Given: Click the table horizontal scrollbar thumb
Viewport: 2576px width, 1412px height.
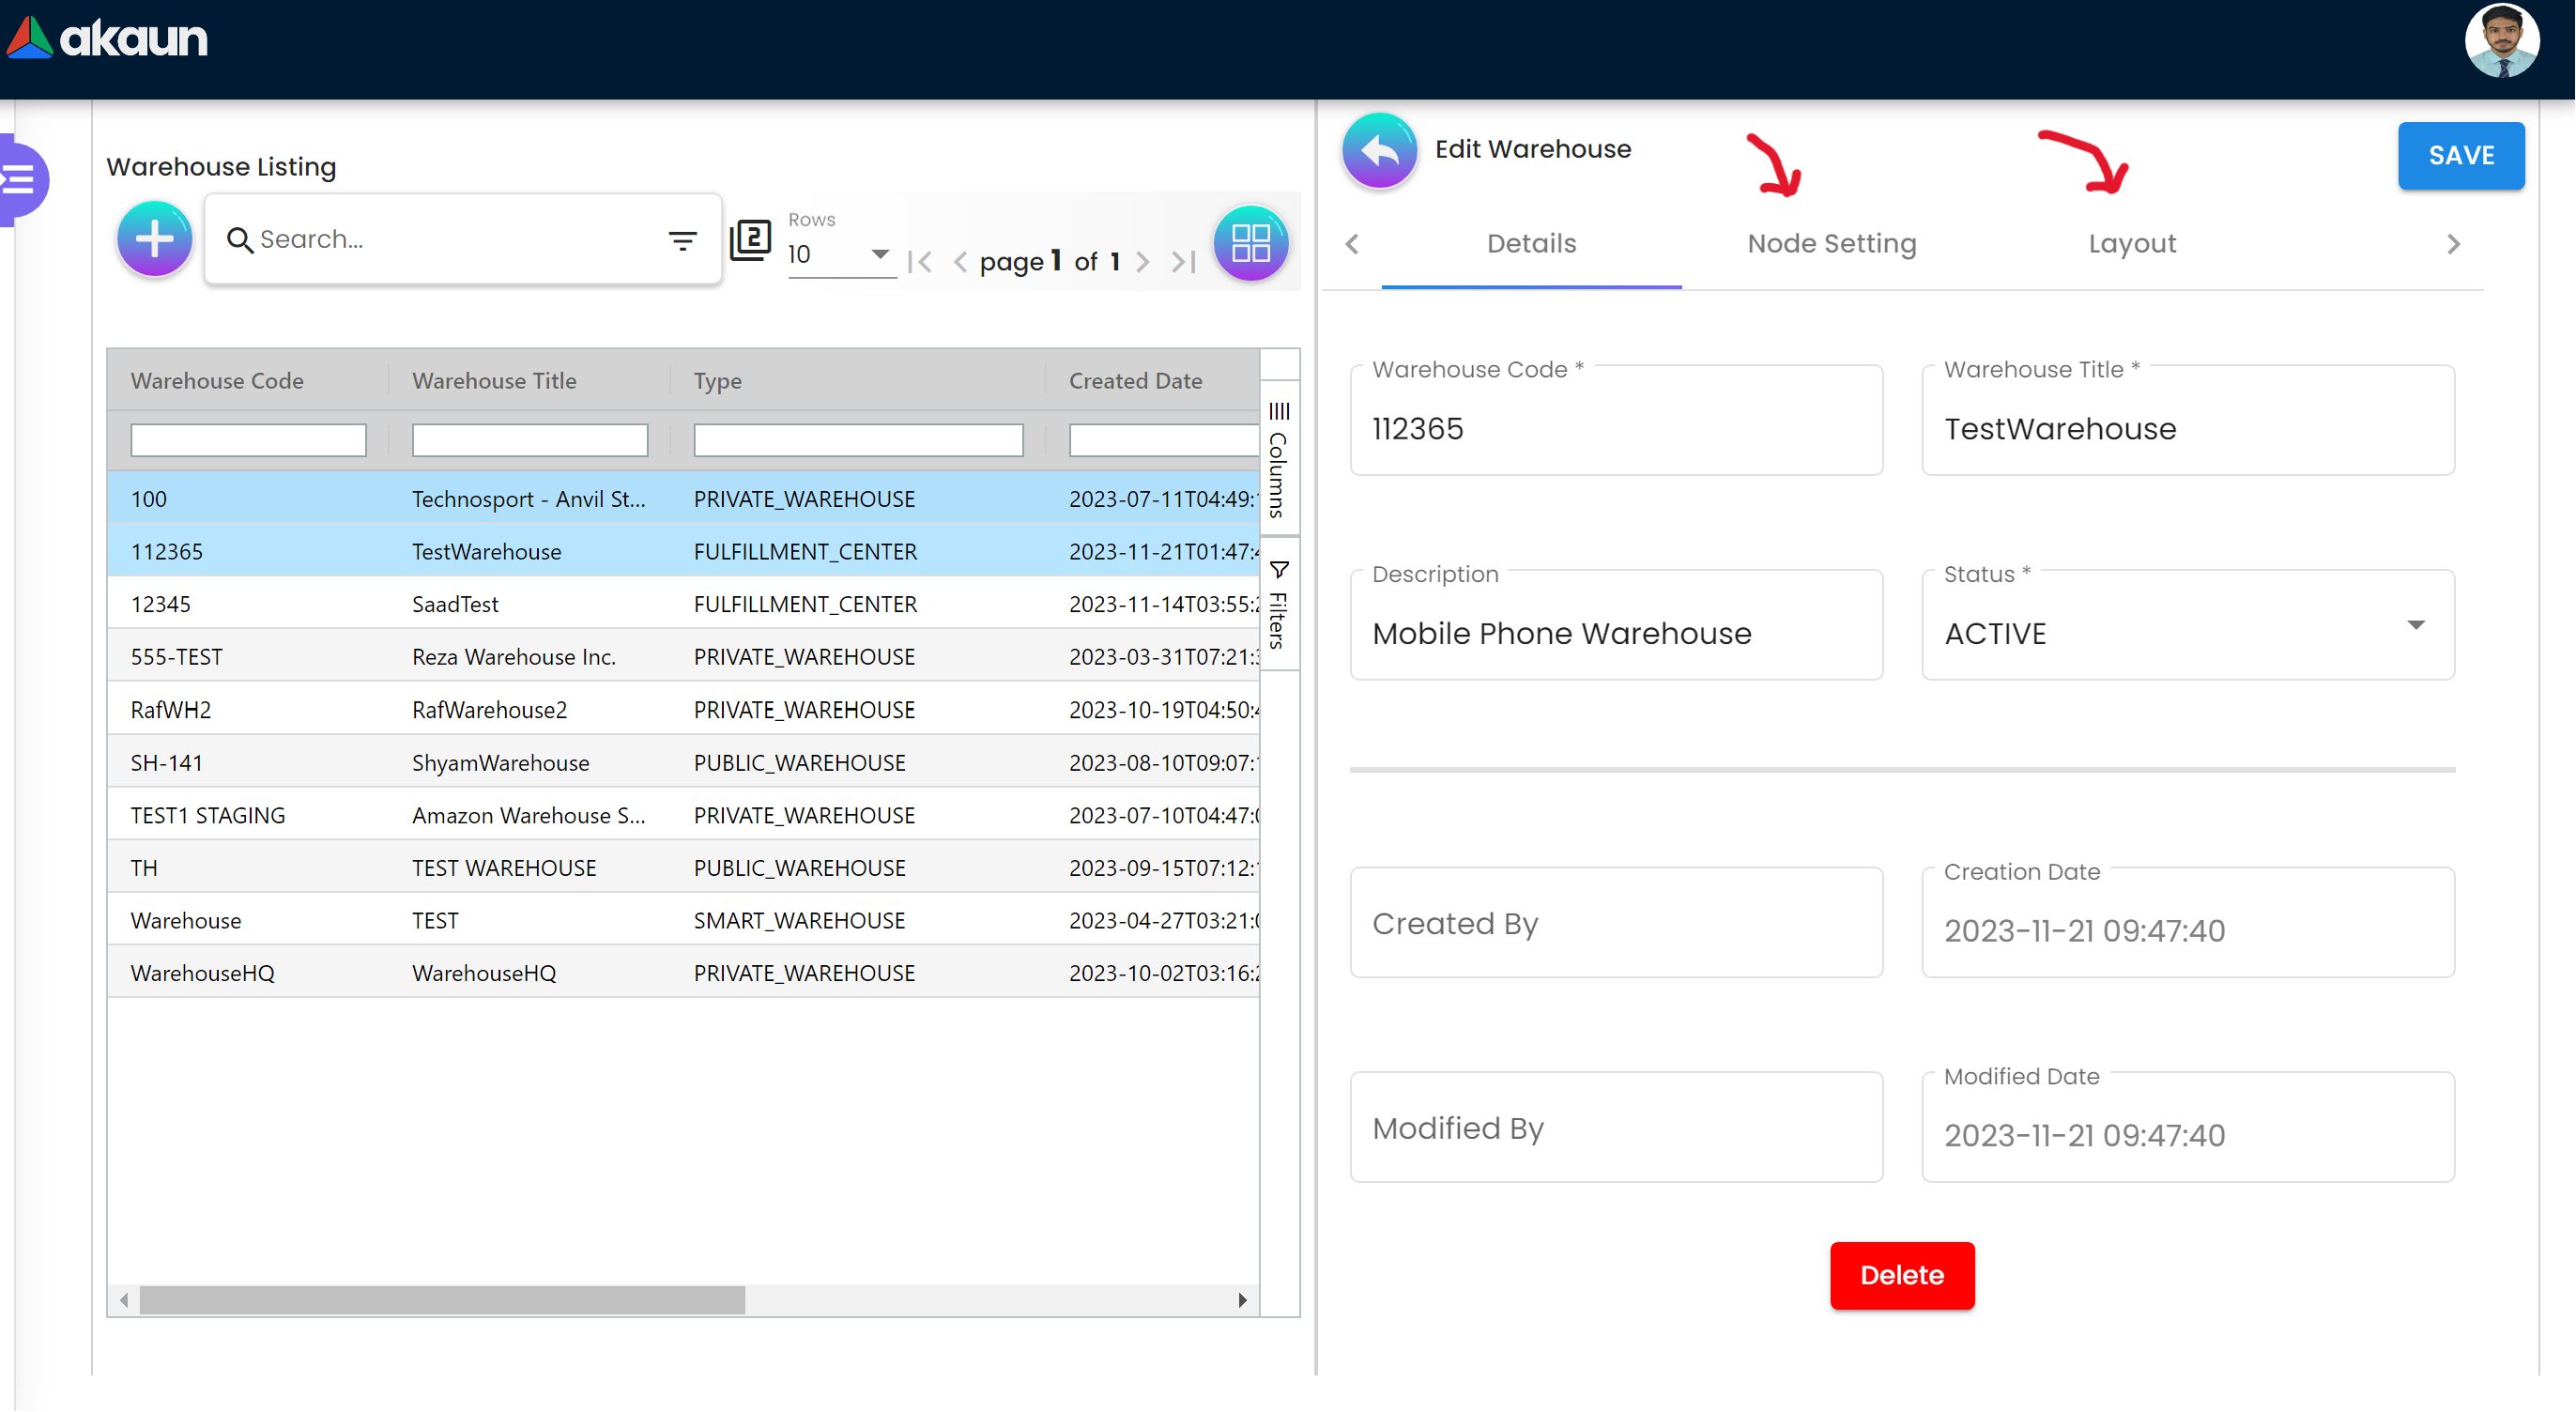Looking at the screenshot, I should 441,1300.
